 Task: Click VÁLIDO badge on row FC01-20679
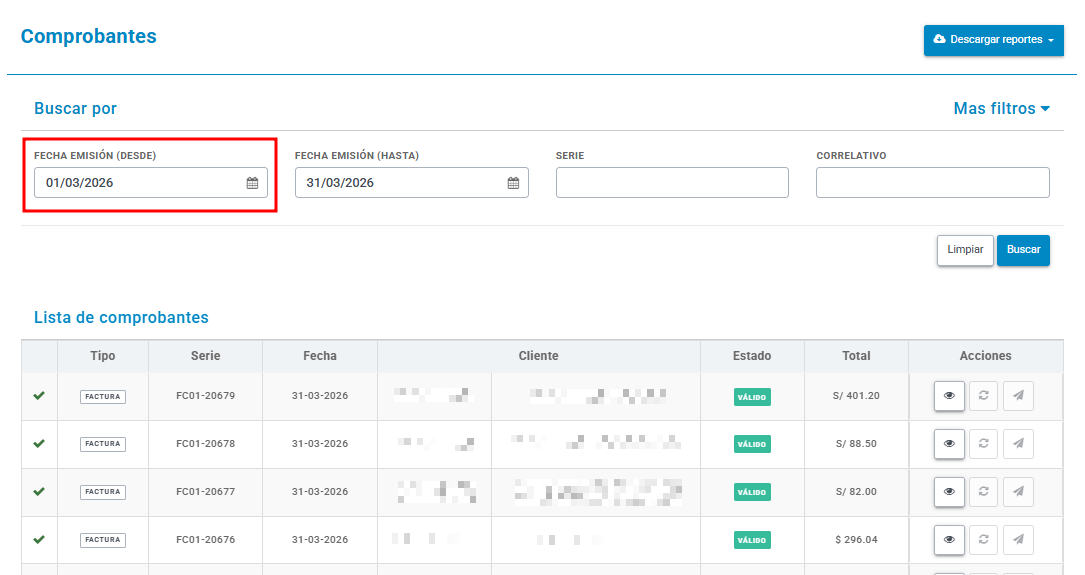tap(752, 397)
